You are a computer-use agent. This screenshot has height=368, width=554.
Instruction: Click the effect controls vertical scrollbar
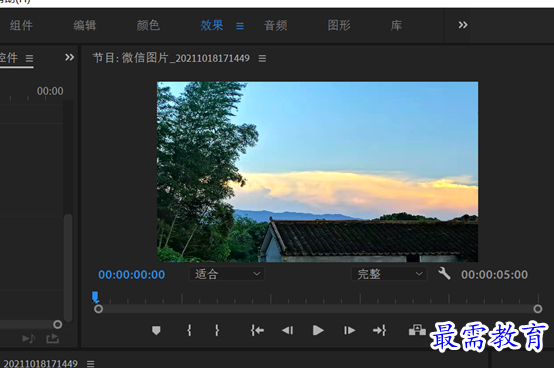[x=68, y=267]
